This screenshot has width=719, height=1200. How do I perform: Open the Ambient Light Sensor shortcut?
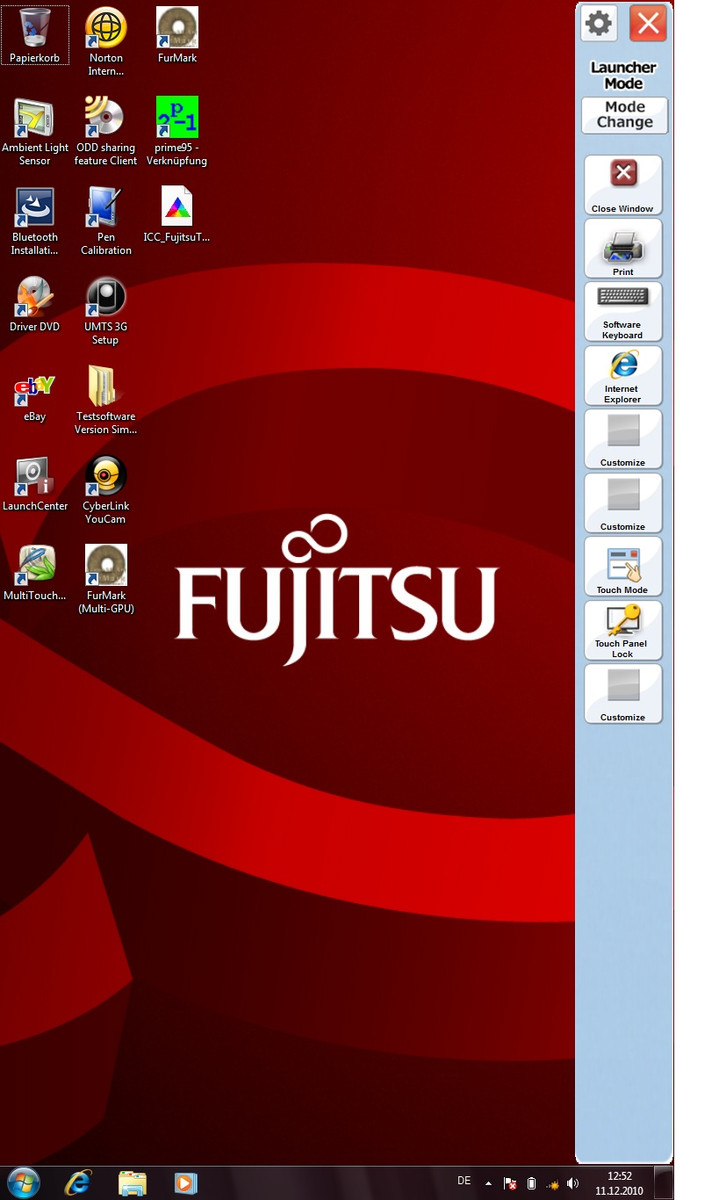[35, 131]
